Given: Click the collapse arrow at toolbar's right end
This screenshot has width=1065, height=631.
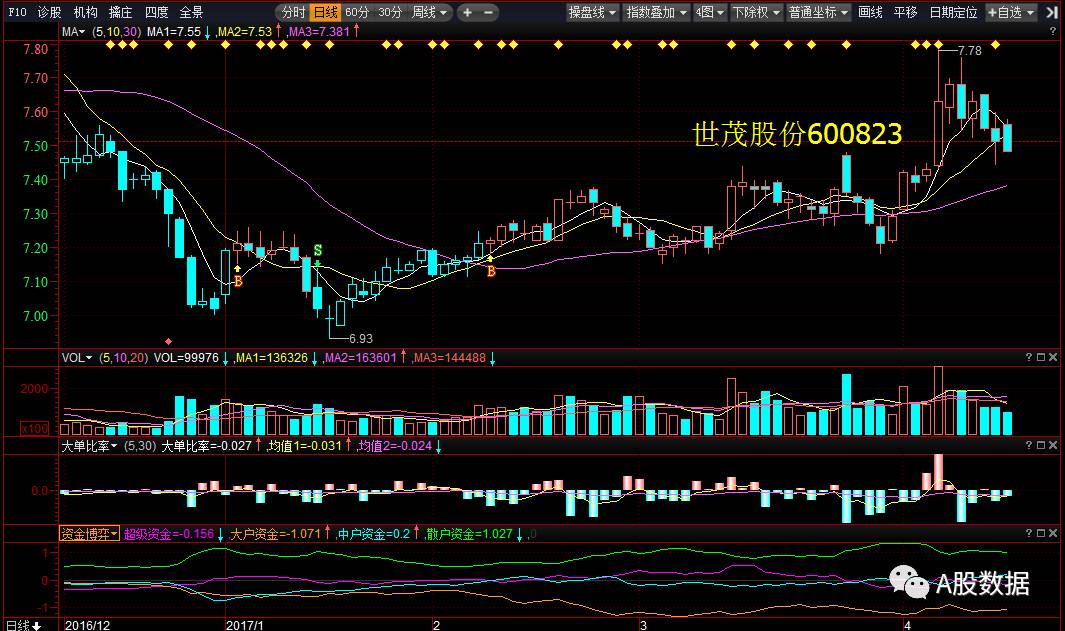Looking at the screenshot, I should [x=1051, y=12].
